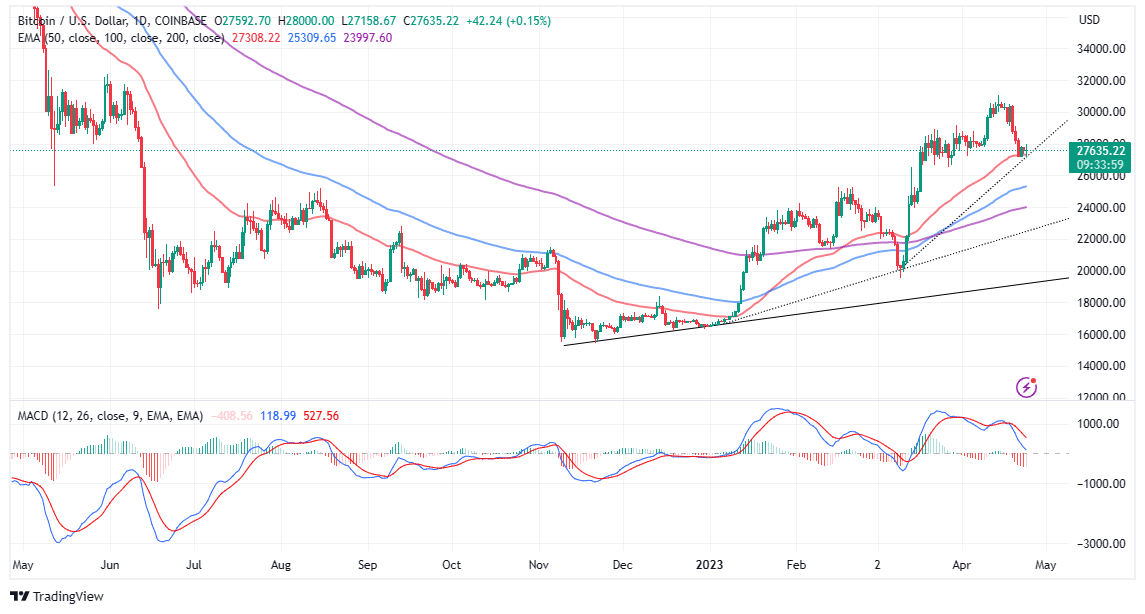1145x614 pixels.
Task: Click the MACD line value 118.99
Action: pyautogui.click(x=277, y=416)
